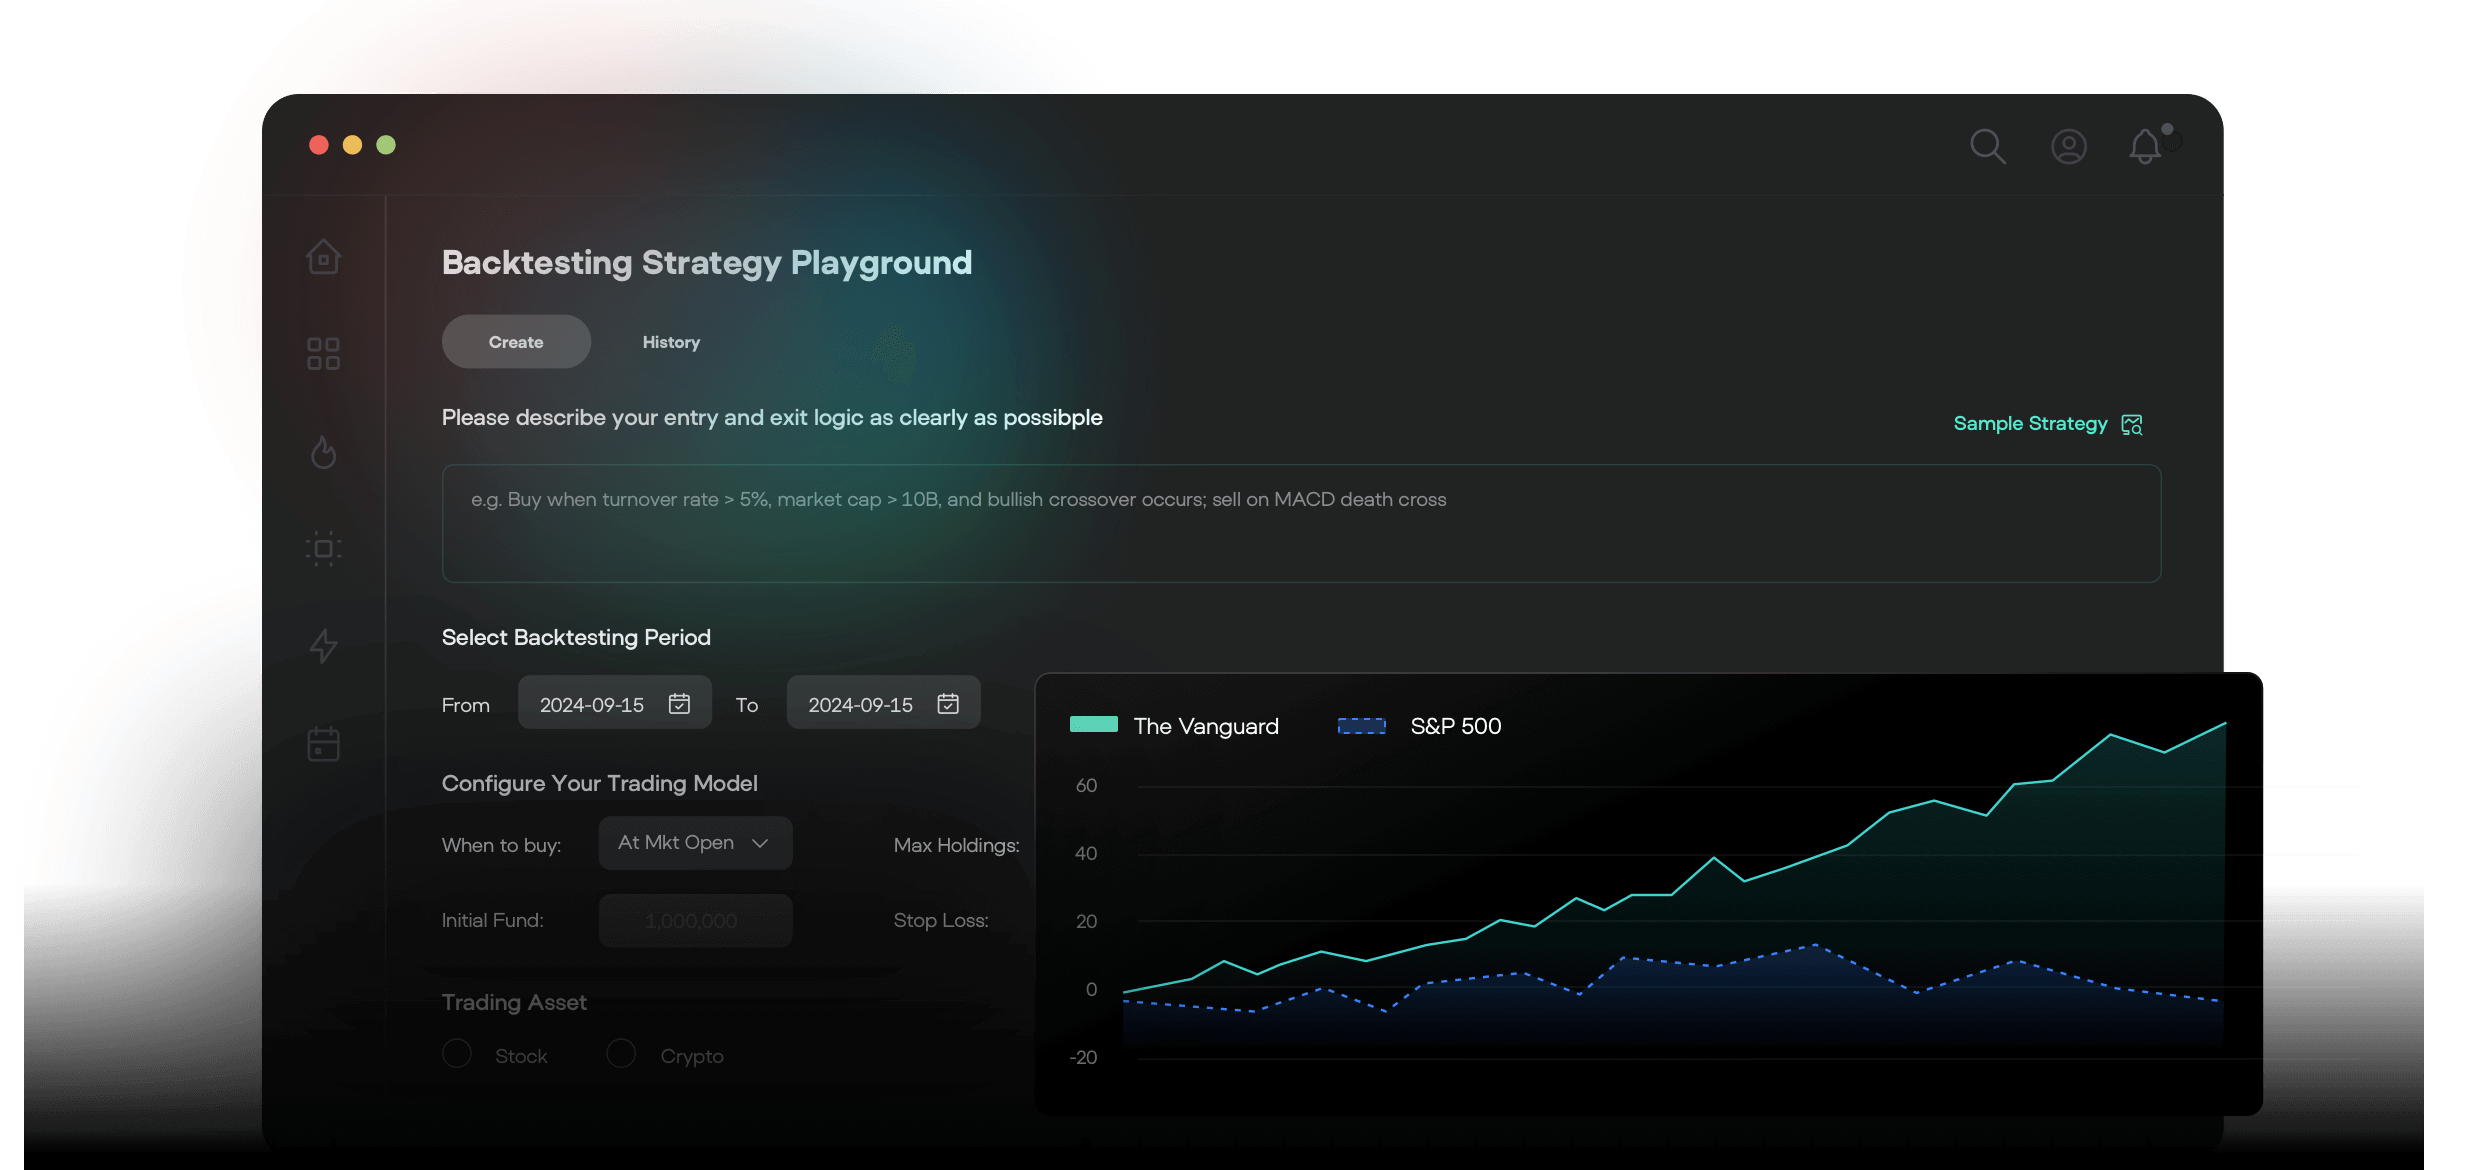Click the S&P 500 legend color swatch
The height and width of the screenshot is (1170, 2480).
1361,726
